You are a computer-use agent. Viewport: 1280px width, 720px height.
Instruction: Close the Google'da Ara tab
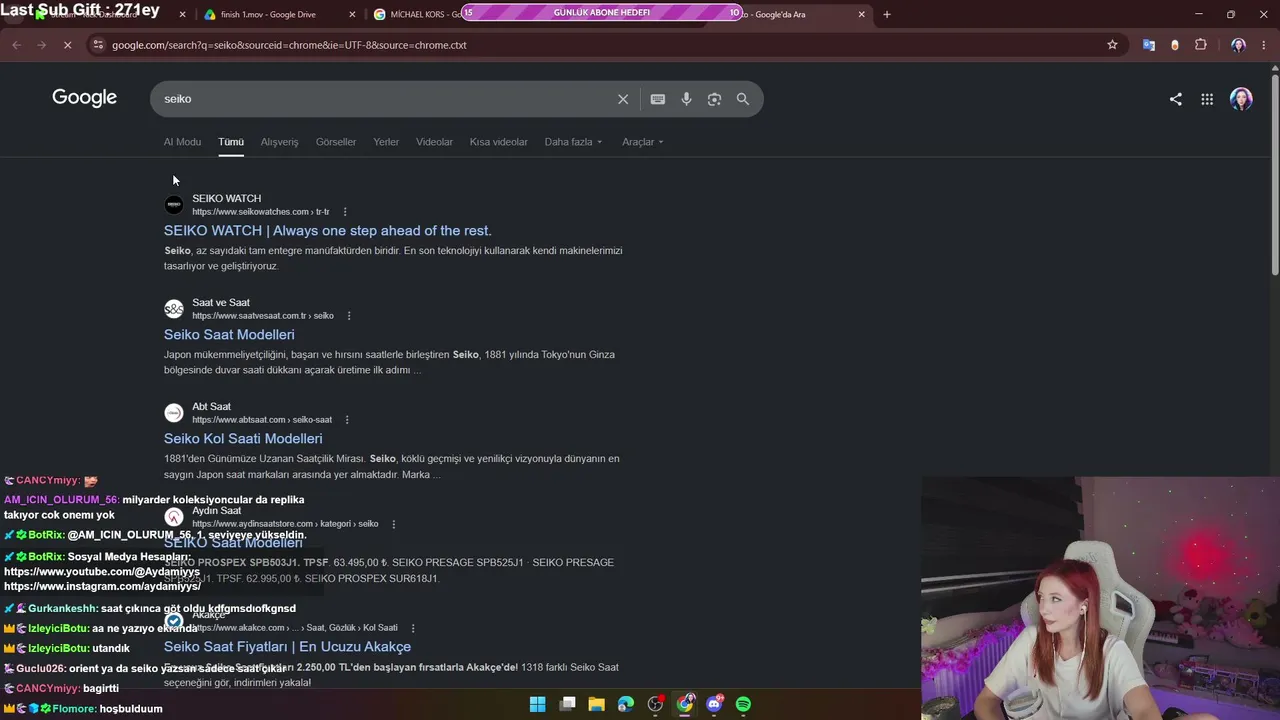862,15
